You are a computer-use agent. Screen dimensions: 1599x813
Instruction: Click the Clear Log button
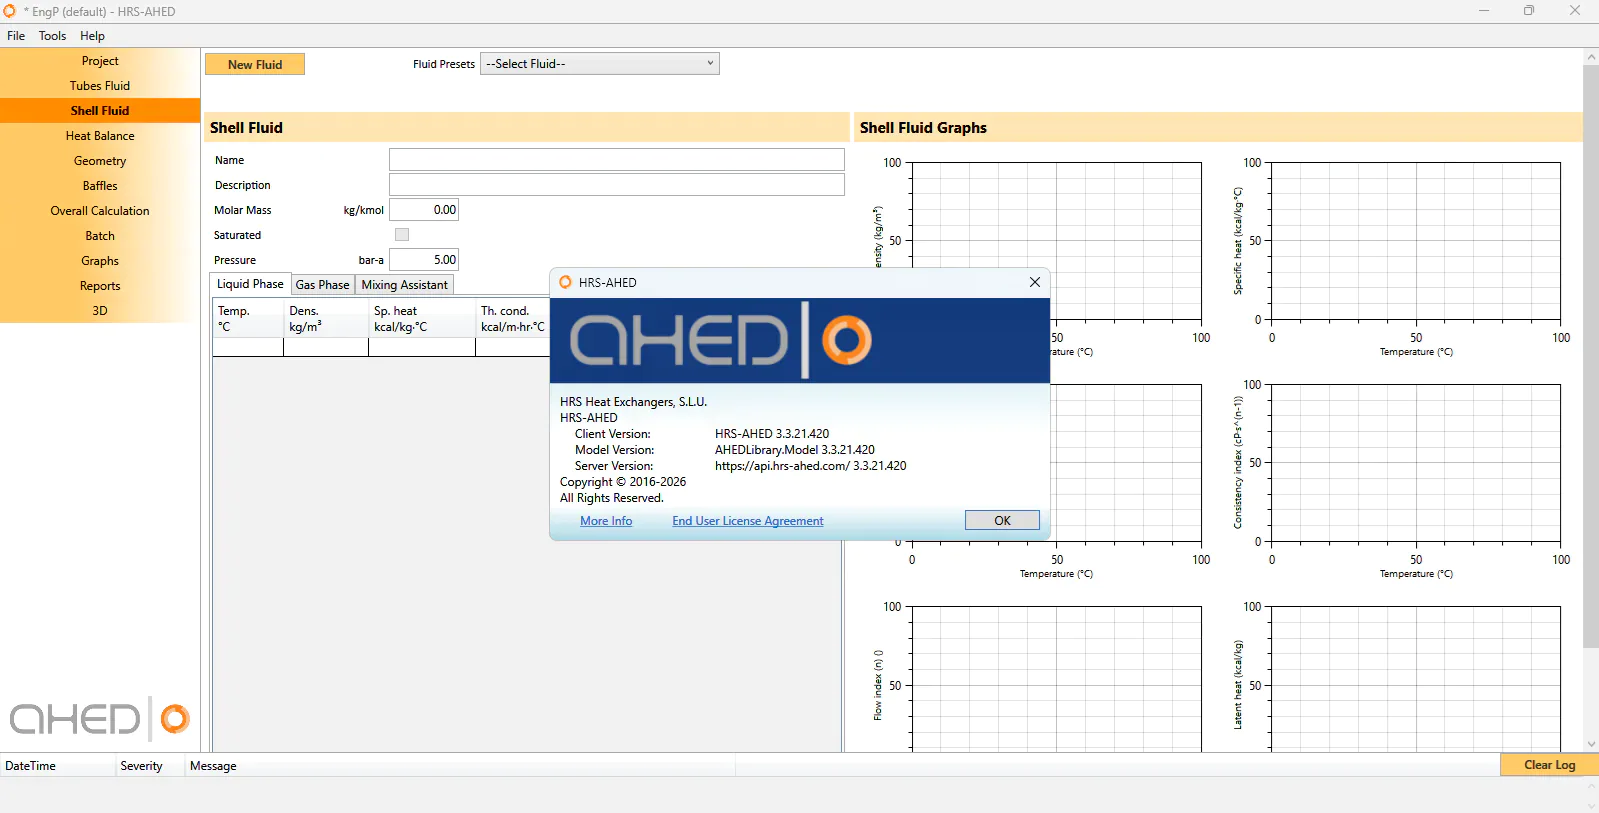click(1549, 765)
